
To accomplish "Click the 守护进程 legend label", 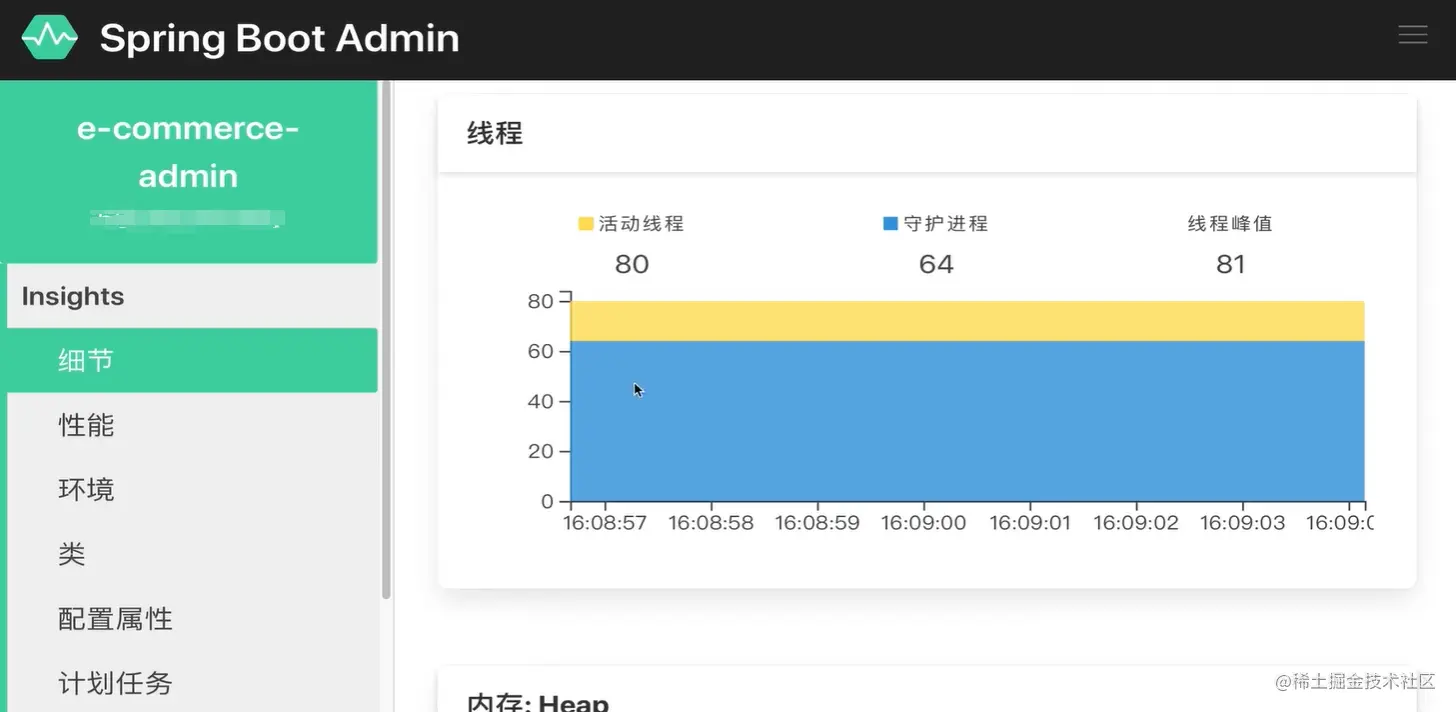I will coord(946,223).
